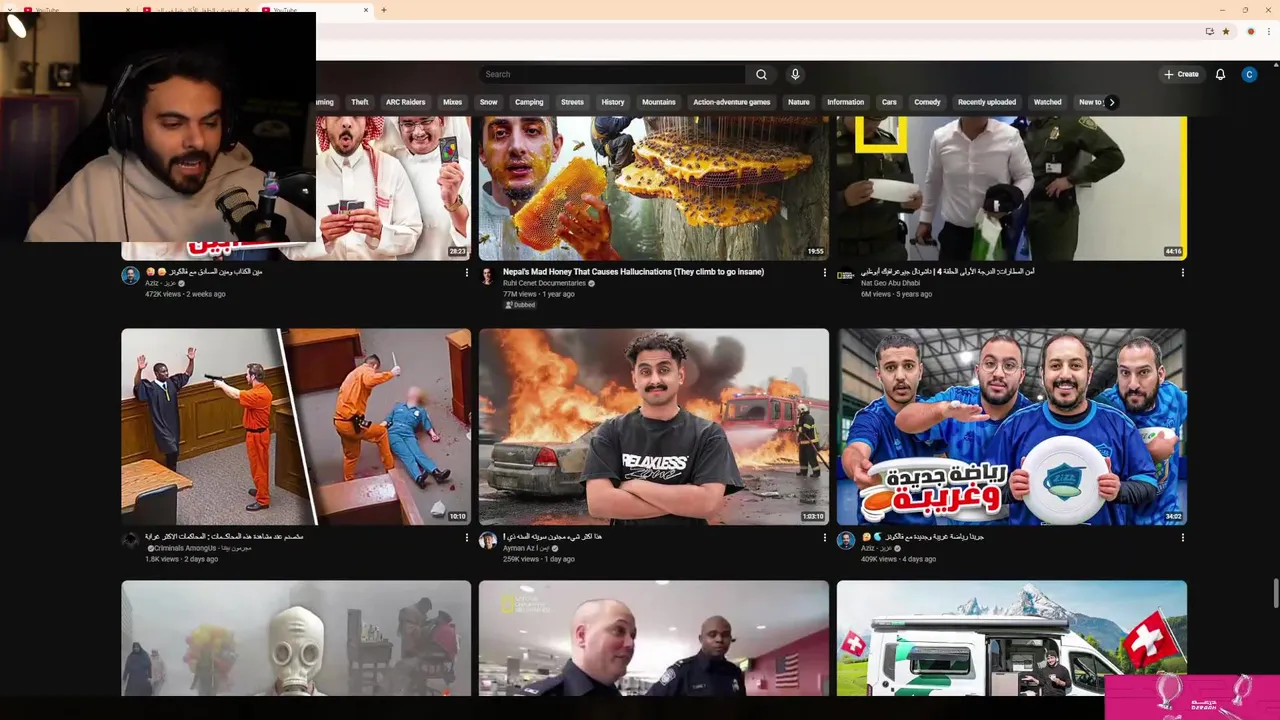The width and height of the screenshot is (1280, 720).
Task: Open Ruhi Cenet Documentaries channel link
Action: [x=544, y=283]
